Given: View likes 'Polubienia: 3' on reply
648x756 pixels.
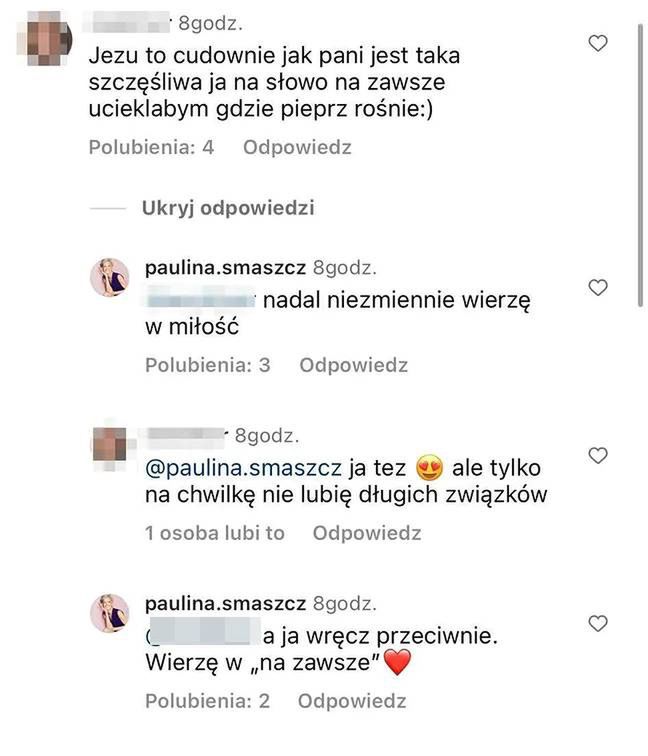Looking at the screenshot, I should (208, 365).
